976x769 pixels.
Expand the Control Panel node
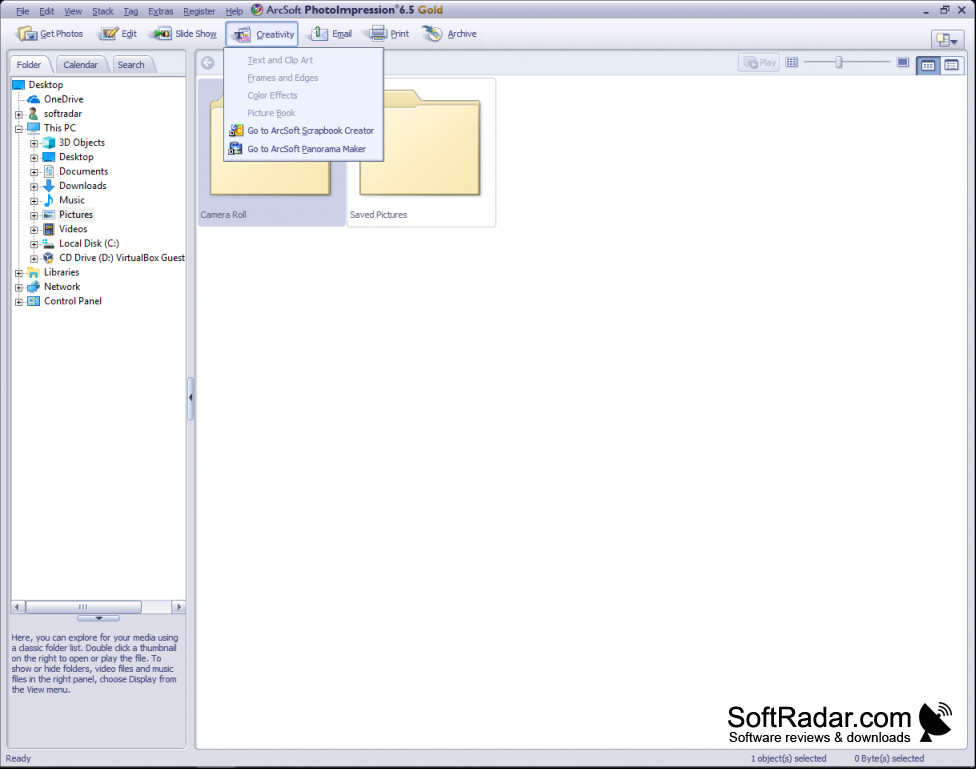click(x=19, y=302)
